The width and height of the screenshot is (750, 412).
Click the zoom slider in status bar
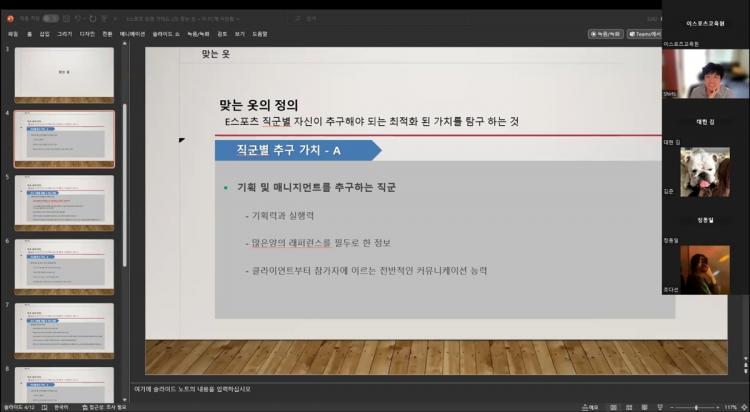[695, 407]
